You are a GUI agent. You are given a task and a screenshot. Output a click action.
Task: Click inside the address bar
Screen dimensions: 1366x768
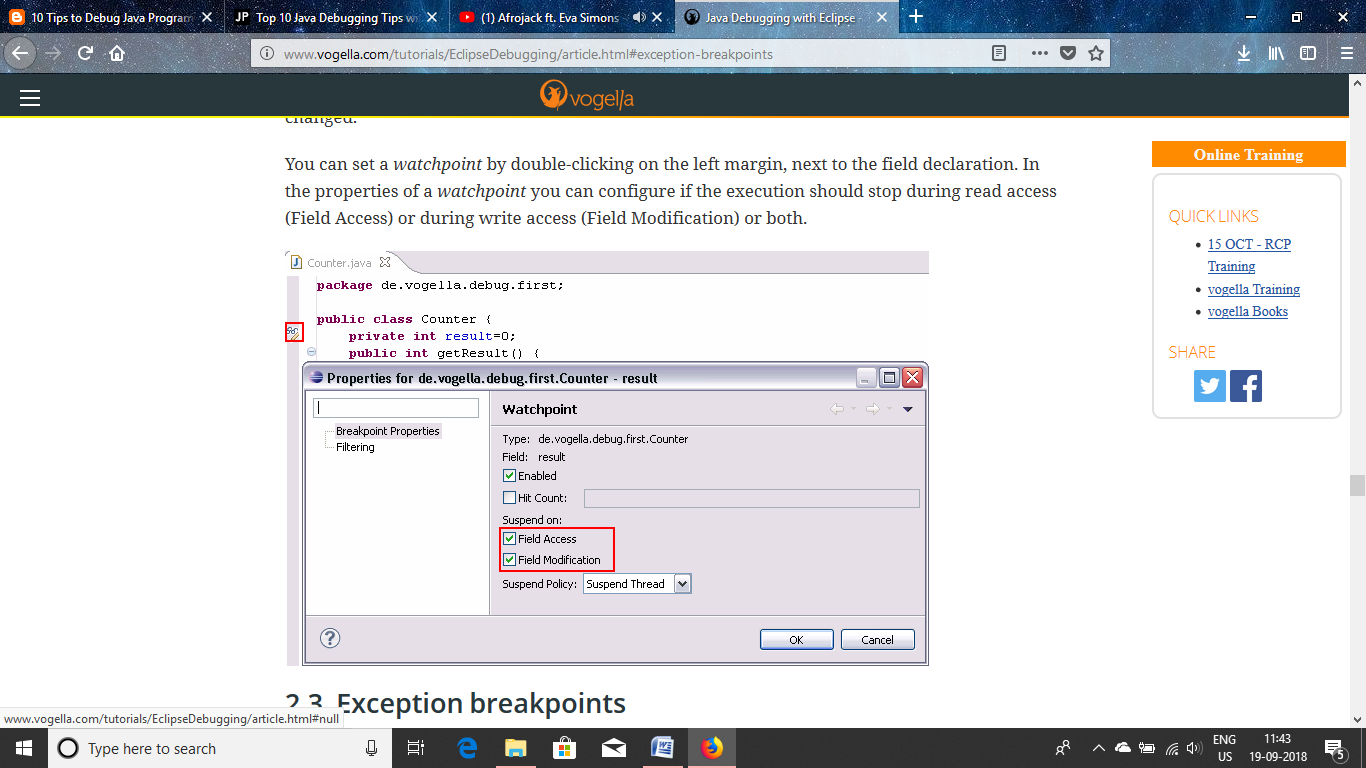click(600, 54)
